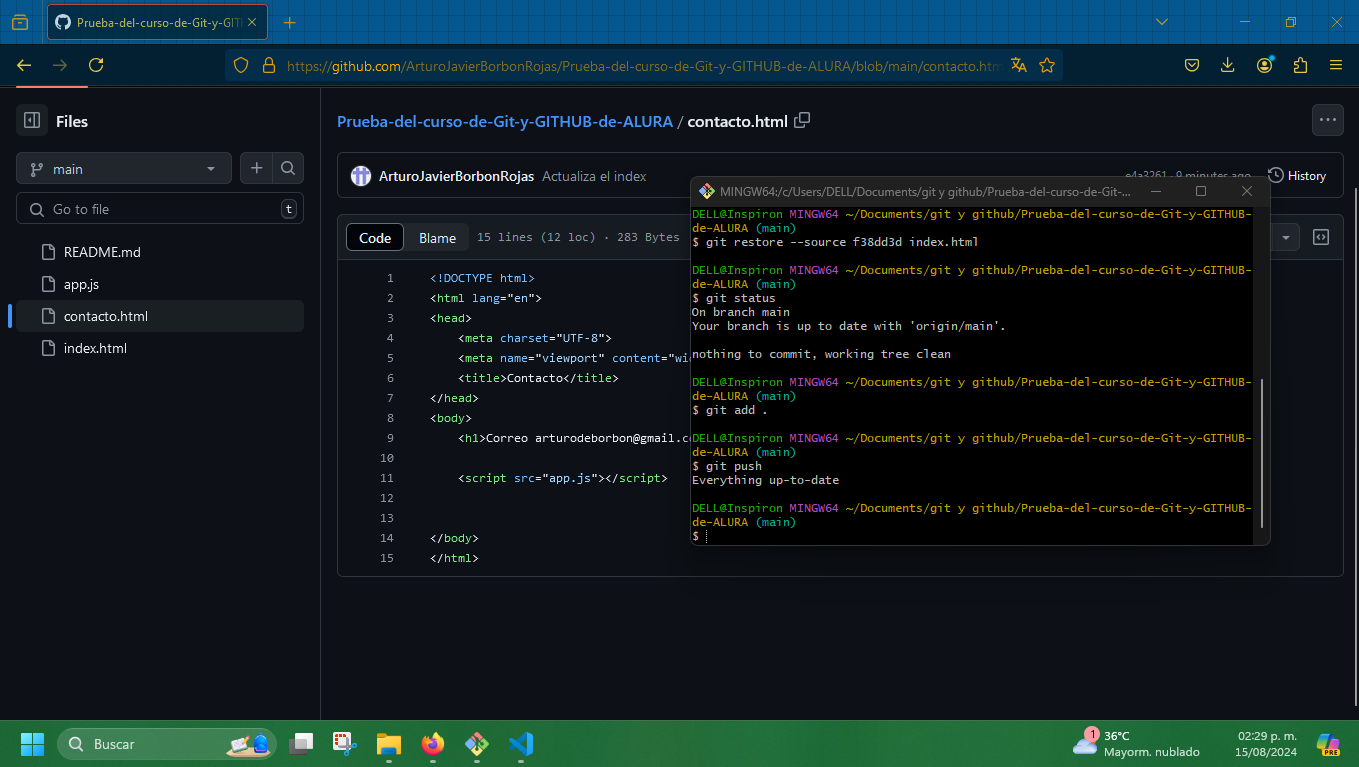Image resolution: width=1359 pixels, height=767 pixels.
Task: Open the 'Actualiza el index' commit message
Action: (x=594, y=176)
